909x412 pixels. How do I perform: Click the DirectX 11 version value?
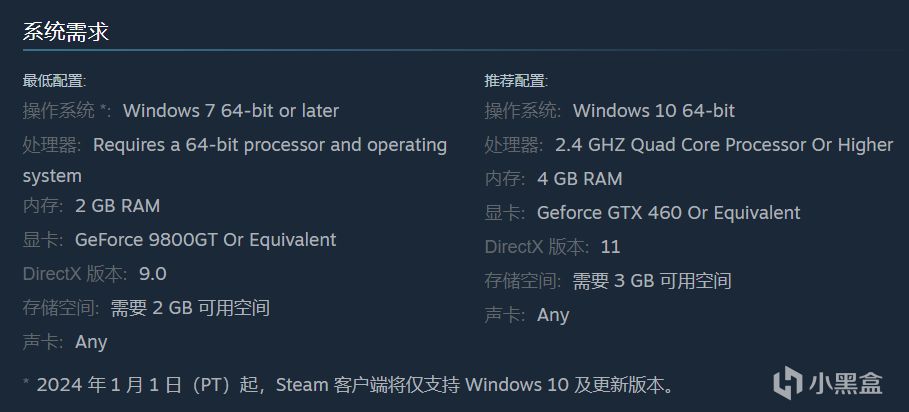pyautogui.click(x=610, y=247)
